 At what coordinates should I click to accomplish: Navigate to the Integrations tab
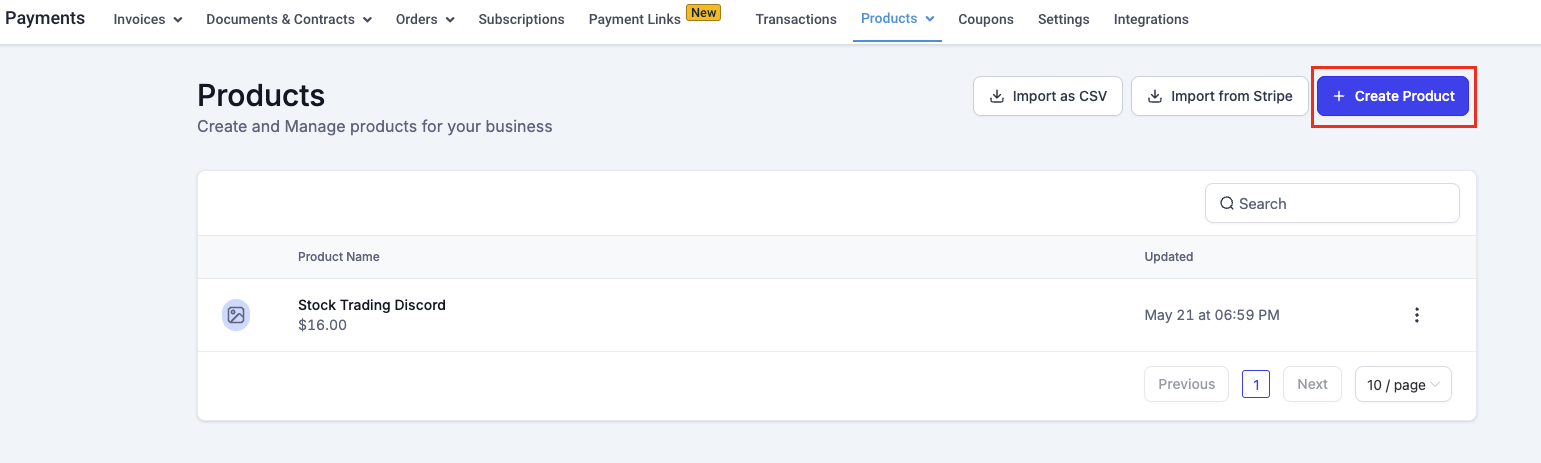click(x=1151, y=19)
